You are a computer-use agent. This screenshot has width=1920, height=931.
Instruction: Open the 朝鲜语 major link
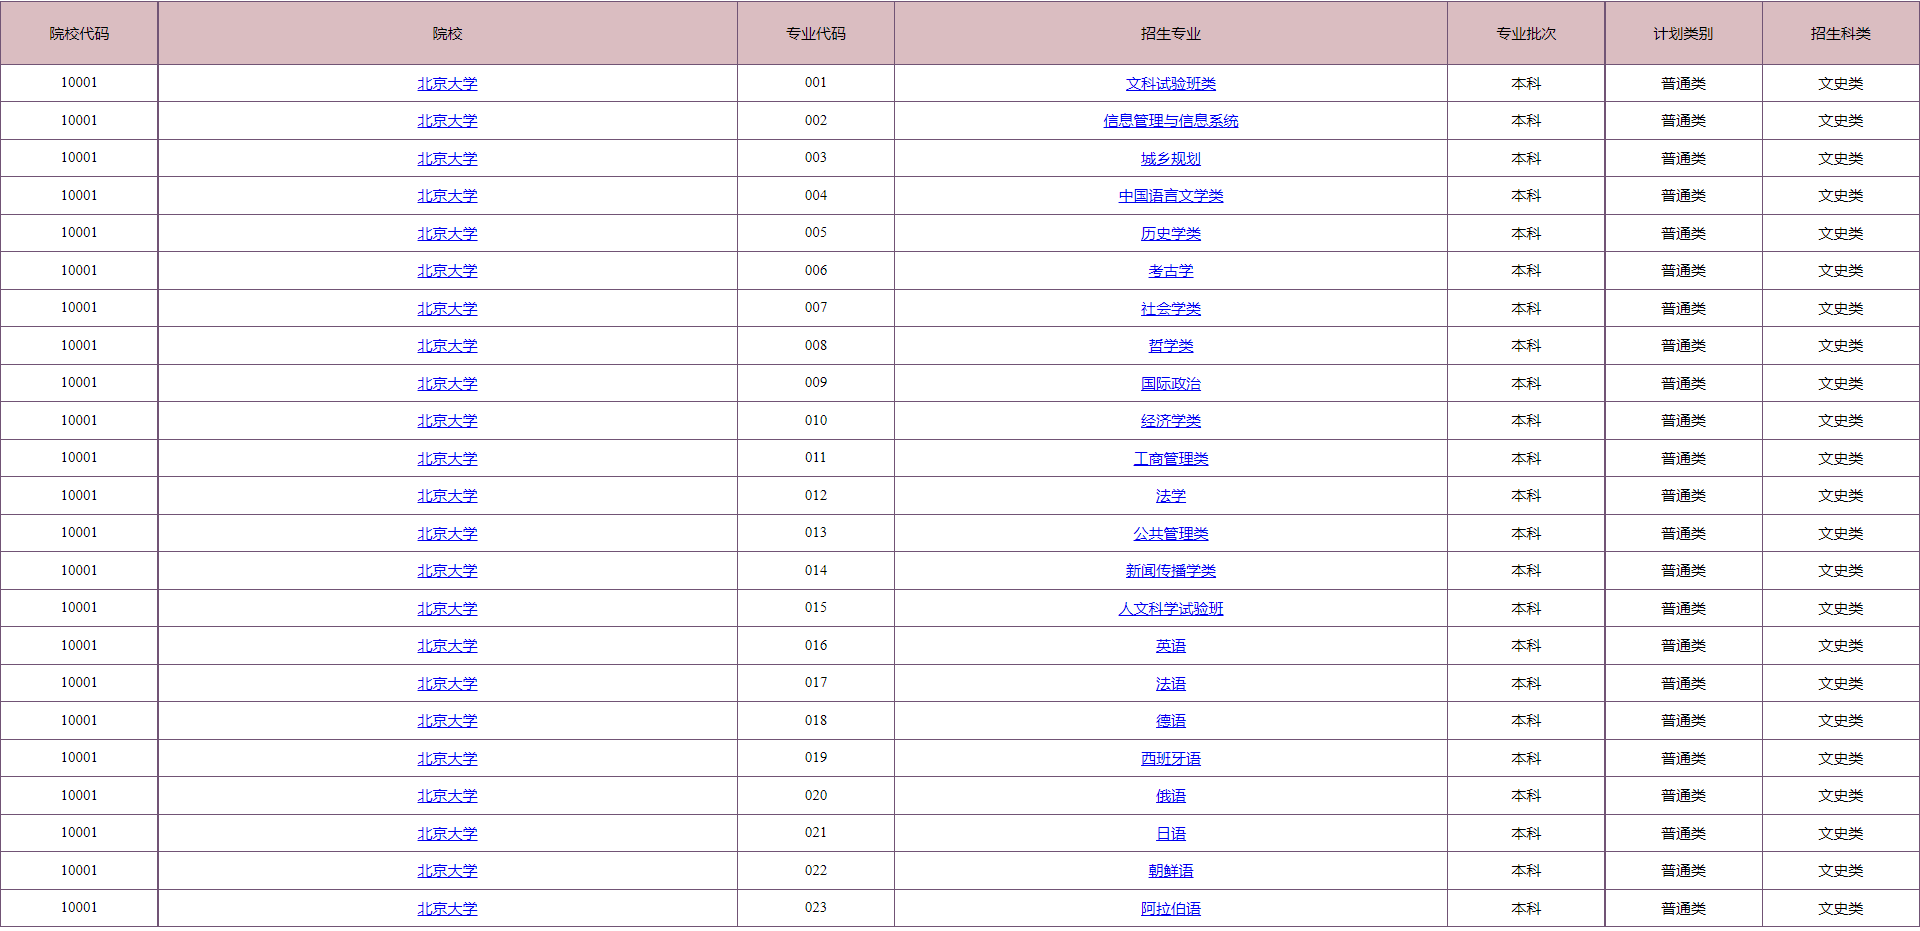(1170, 871)
